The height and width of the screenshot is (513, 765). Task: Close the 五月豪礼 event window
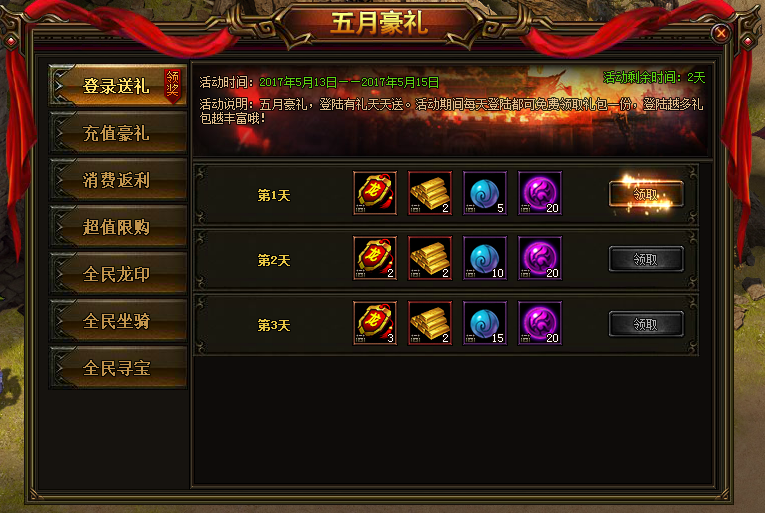tap(721, 33)
